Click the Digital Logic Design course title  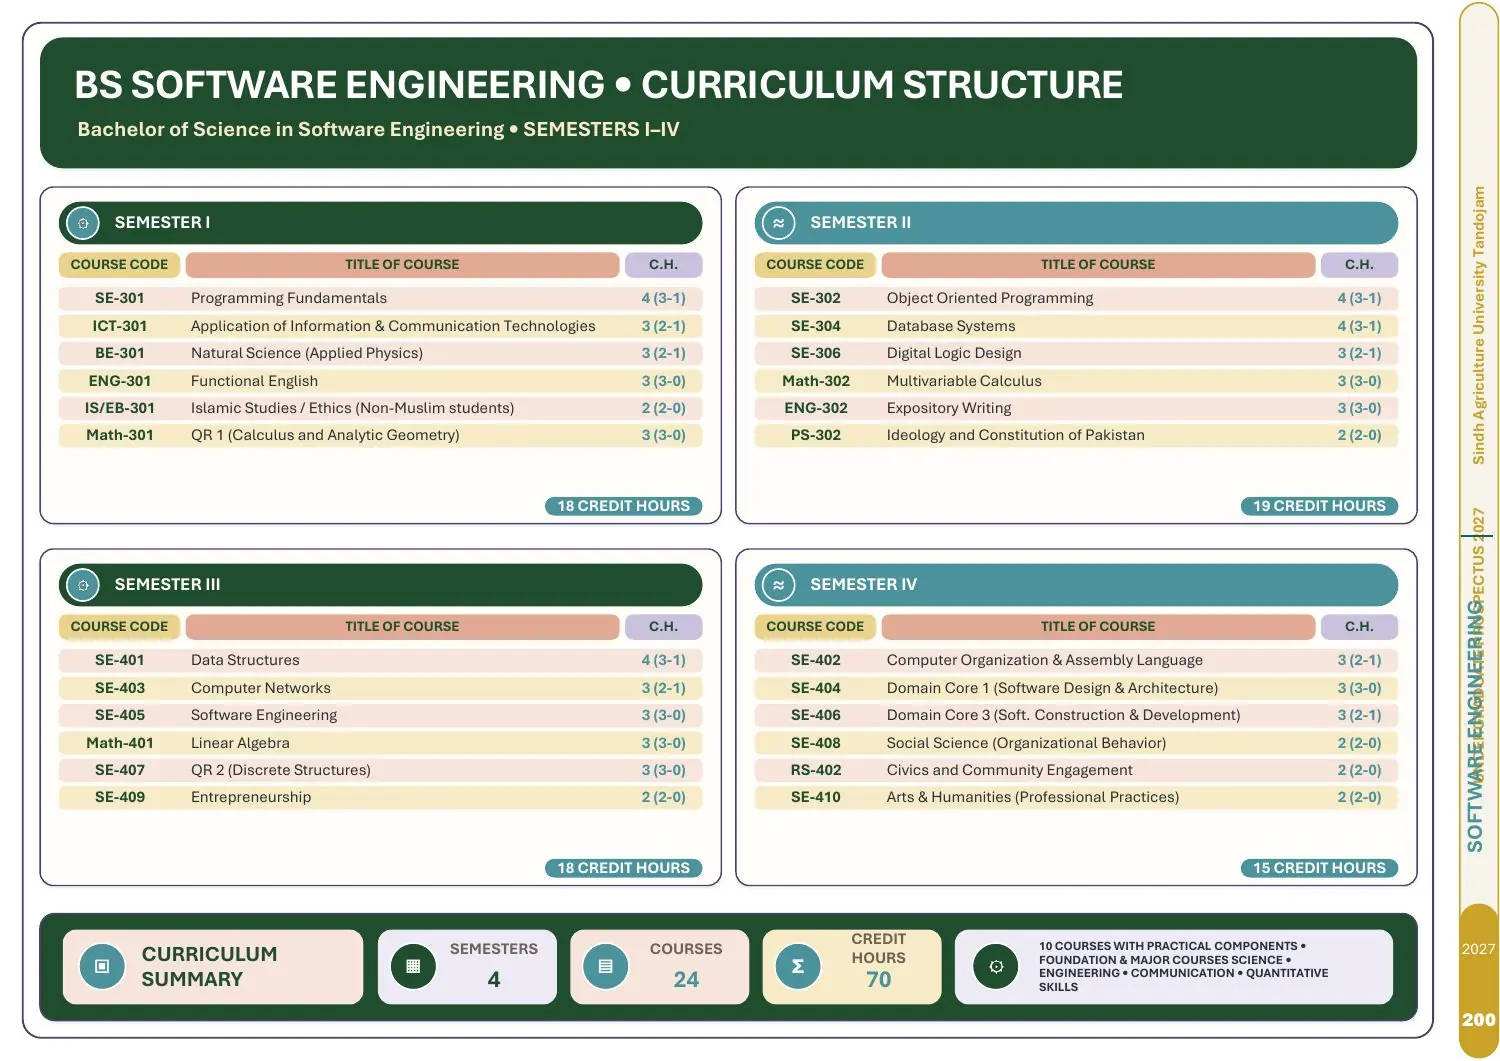[x=954, y=353]
